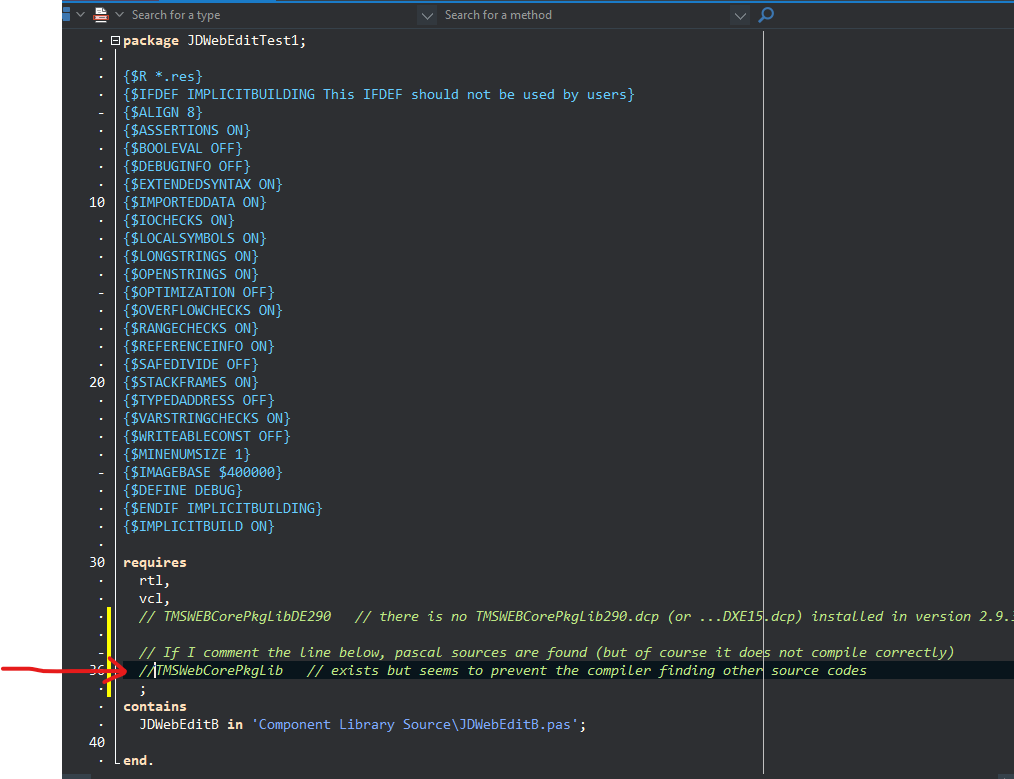Place cursor on the 'contains' keyword
The image size is (1014, 779).
coord(154,706)
